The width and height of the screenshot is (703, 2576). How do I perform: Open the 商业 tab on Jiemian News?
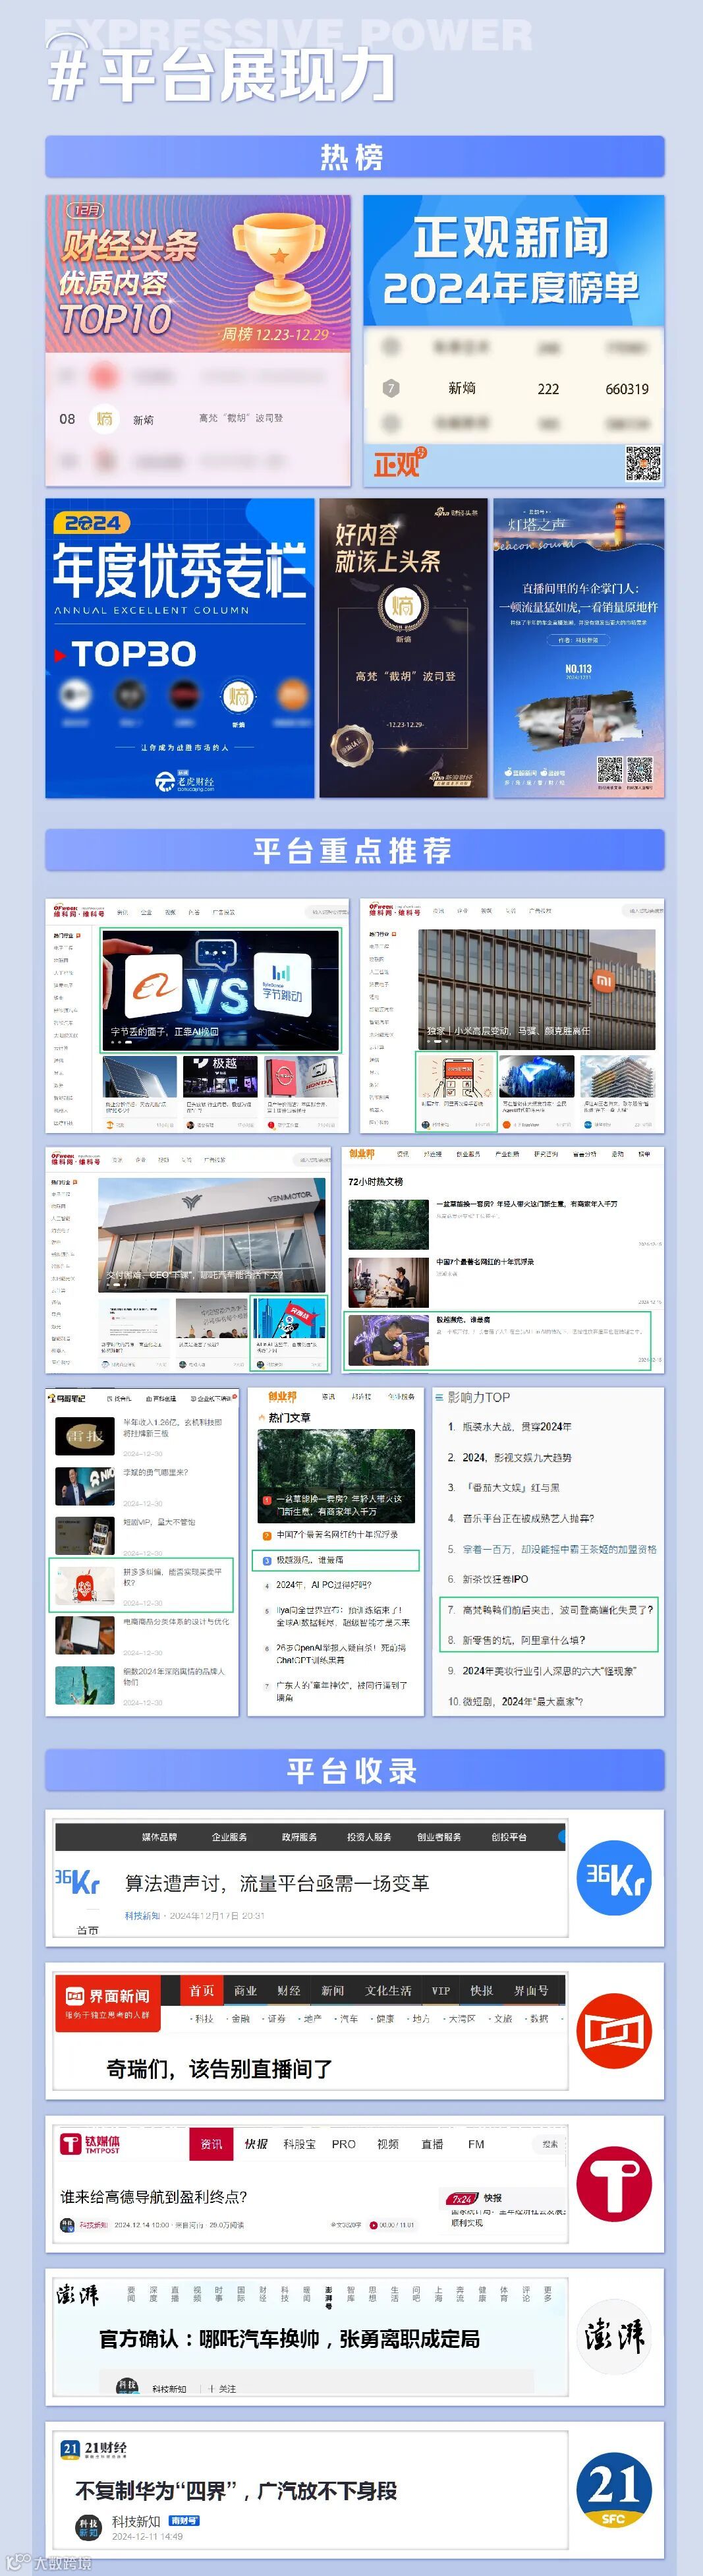pos(245,1991)
